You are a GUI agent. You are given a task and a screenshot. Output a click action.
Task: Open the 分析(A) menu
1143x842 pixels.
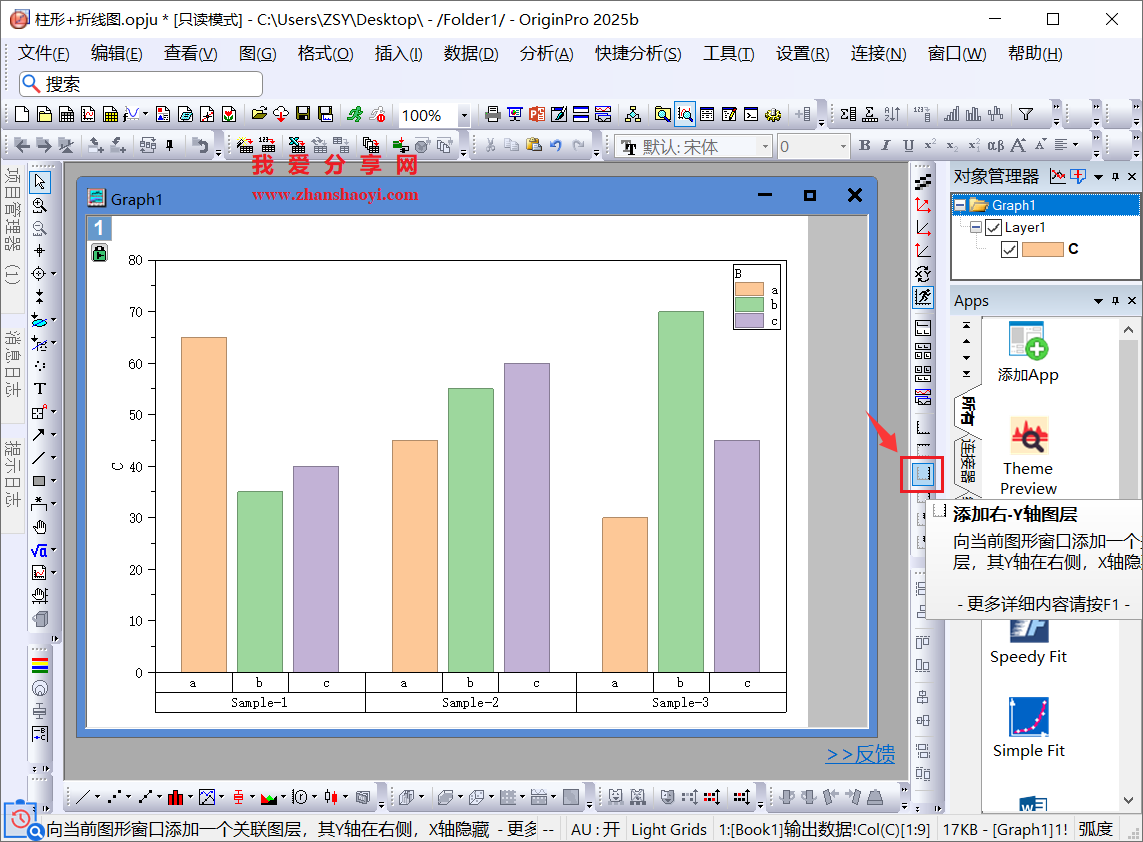pos(546,54)
